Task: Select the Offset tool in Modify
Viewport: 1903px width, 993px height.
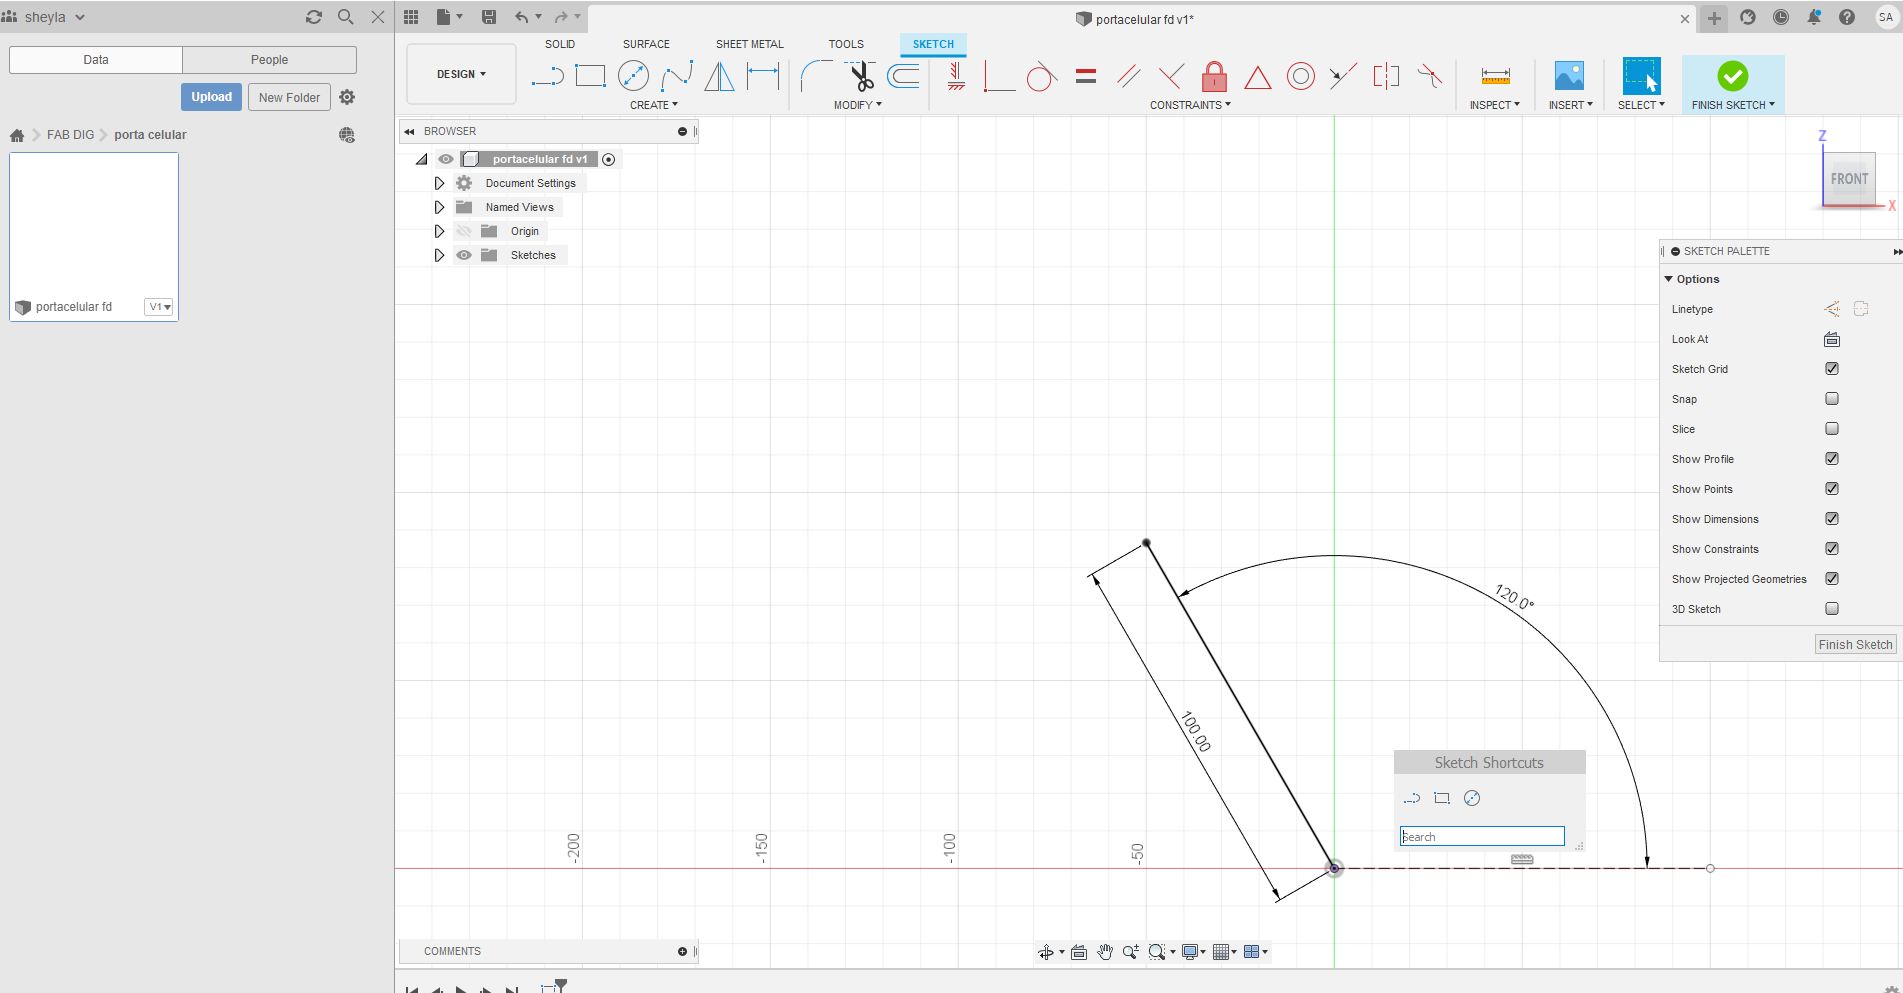Action: pos(903,76)
